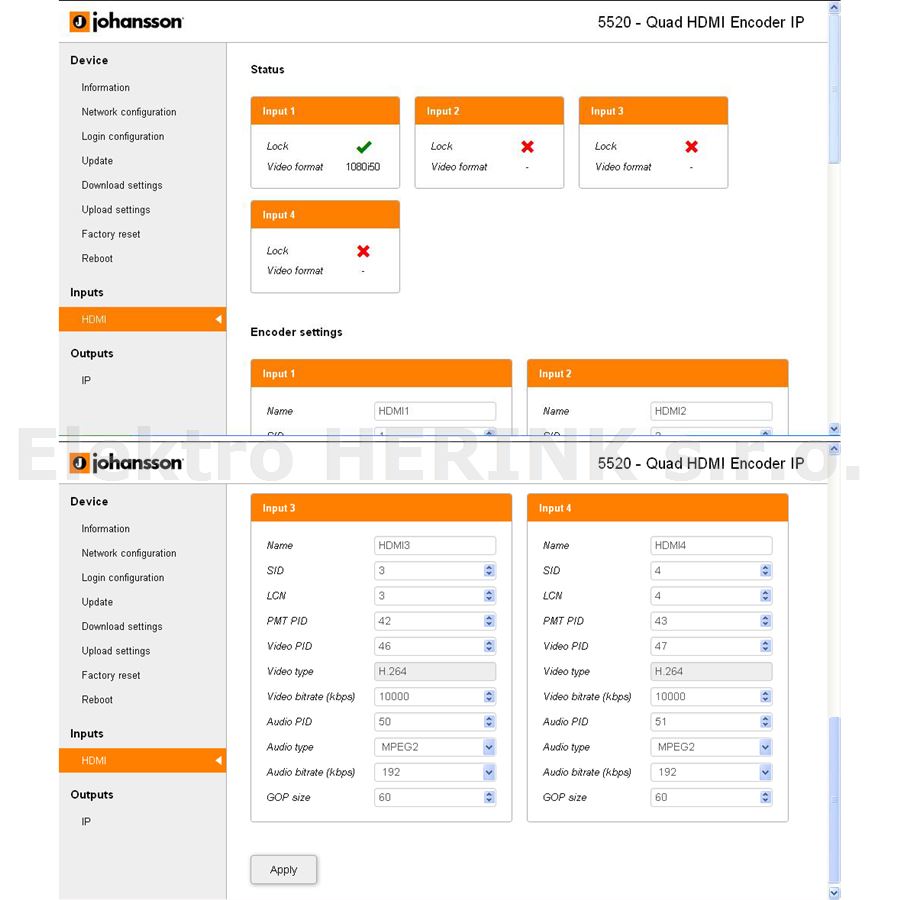Open the Input 3 Audio type dropdown
Screen dimensions: 900x900
pos(435,747)
